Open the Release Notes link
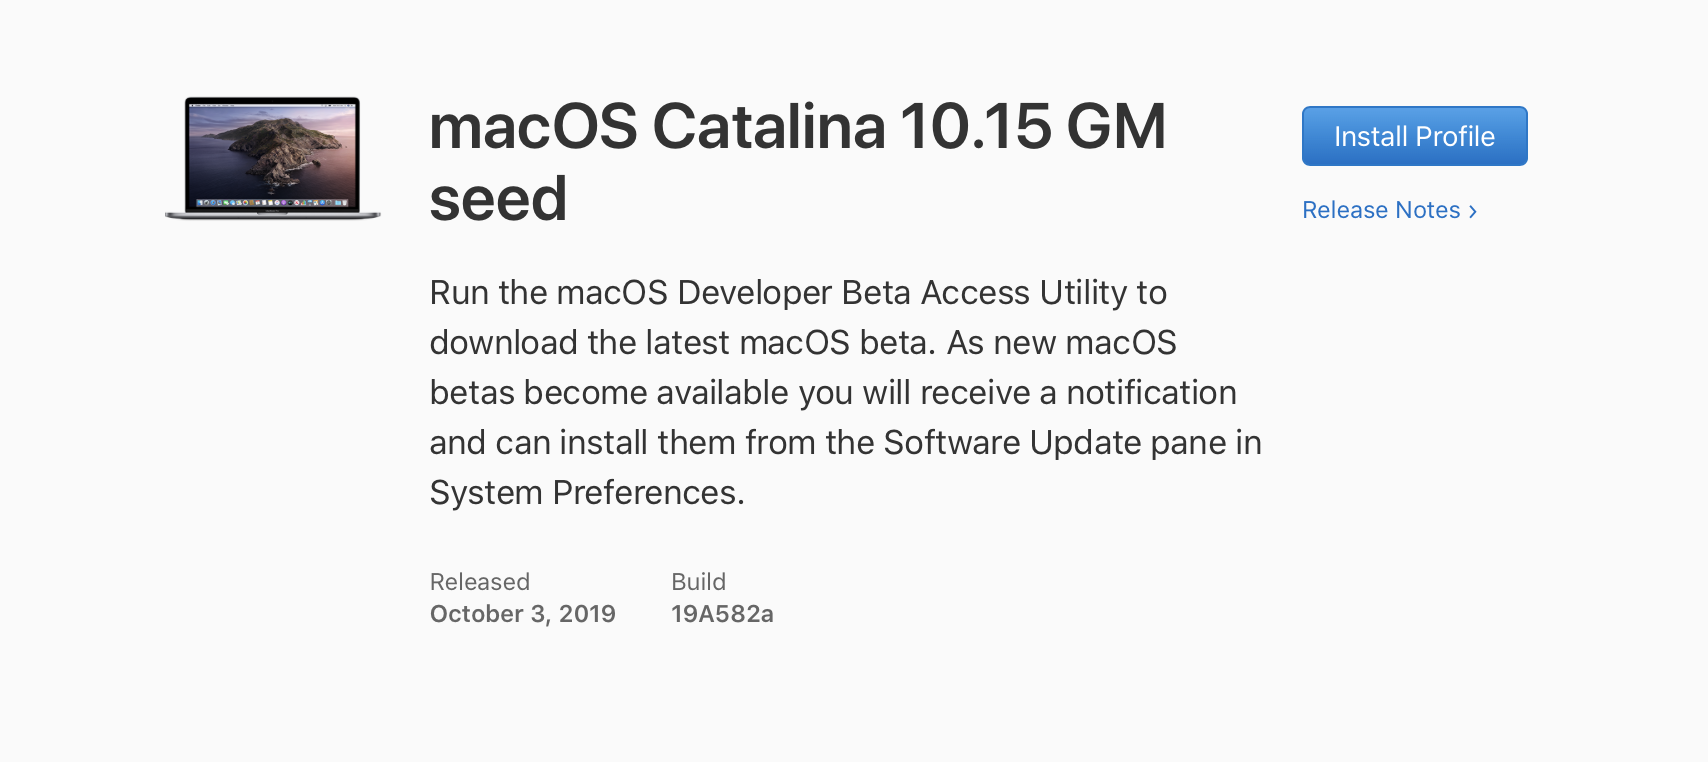Viewport: 1708px width, 762px height. 1381,210
